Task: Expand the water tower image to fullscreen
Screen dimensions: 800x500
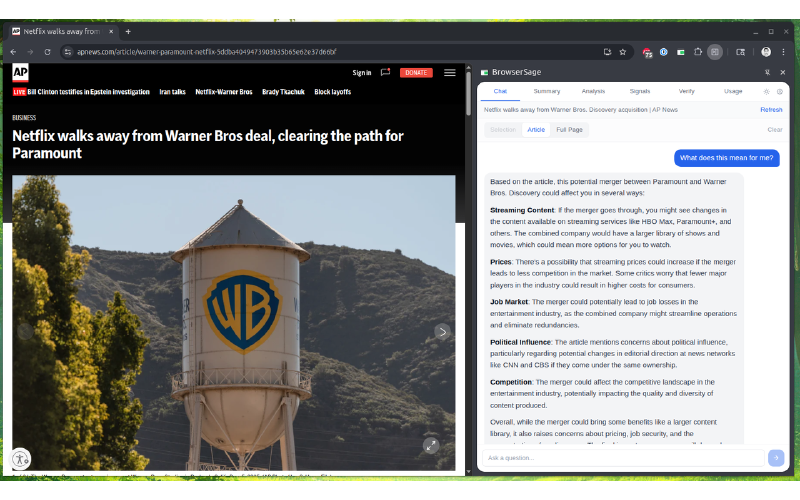Action: tap(431, 445)
